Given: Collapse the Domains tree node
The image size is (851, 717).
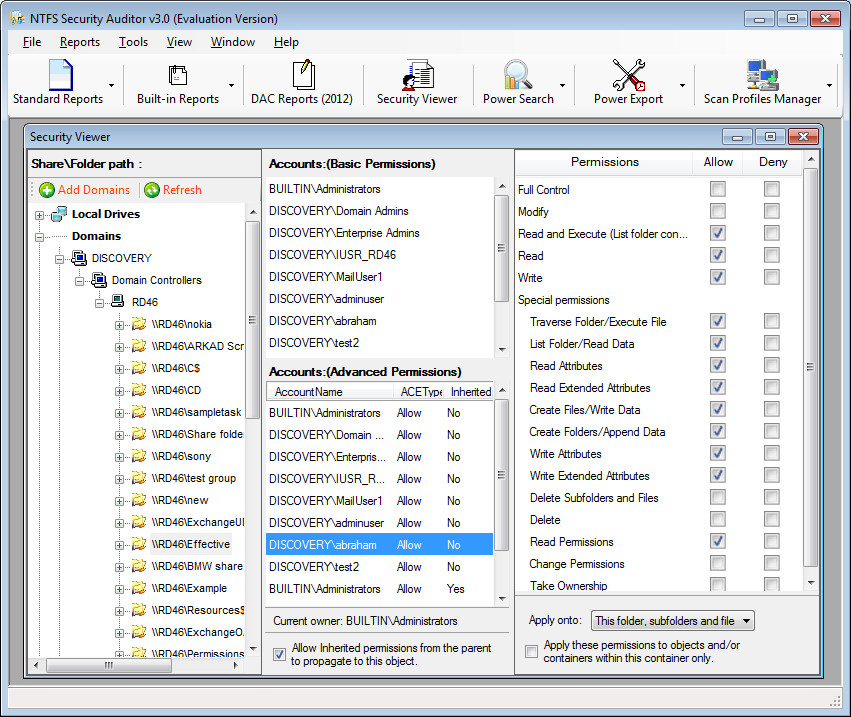Looking at the screenshot, I should point(40,237).
